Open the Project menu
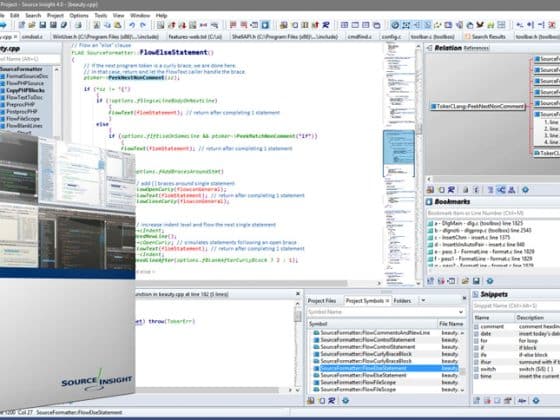Viewport: 560px width, 420px height. pos(55,15)
